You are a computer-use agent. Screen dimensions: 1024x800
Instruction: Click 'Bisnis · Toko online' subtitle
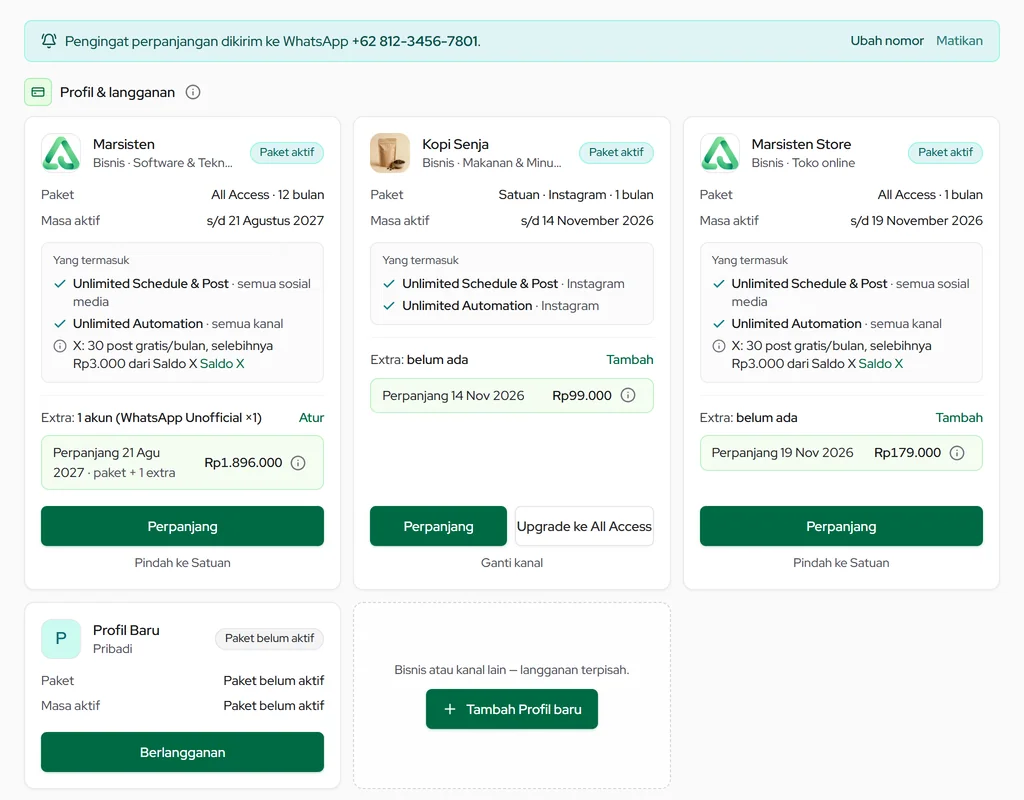[803, 163]
